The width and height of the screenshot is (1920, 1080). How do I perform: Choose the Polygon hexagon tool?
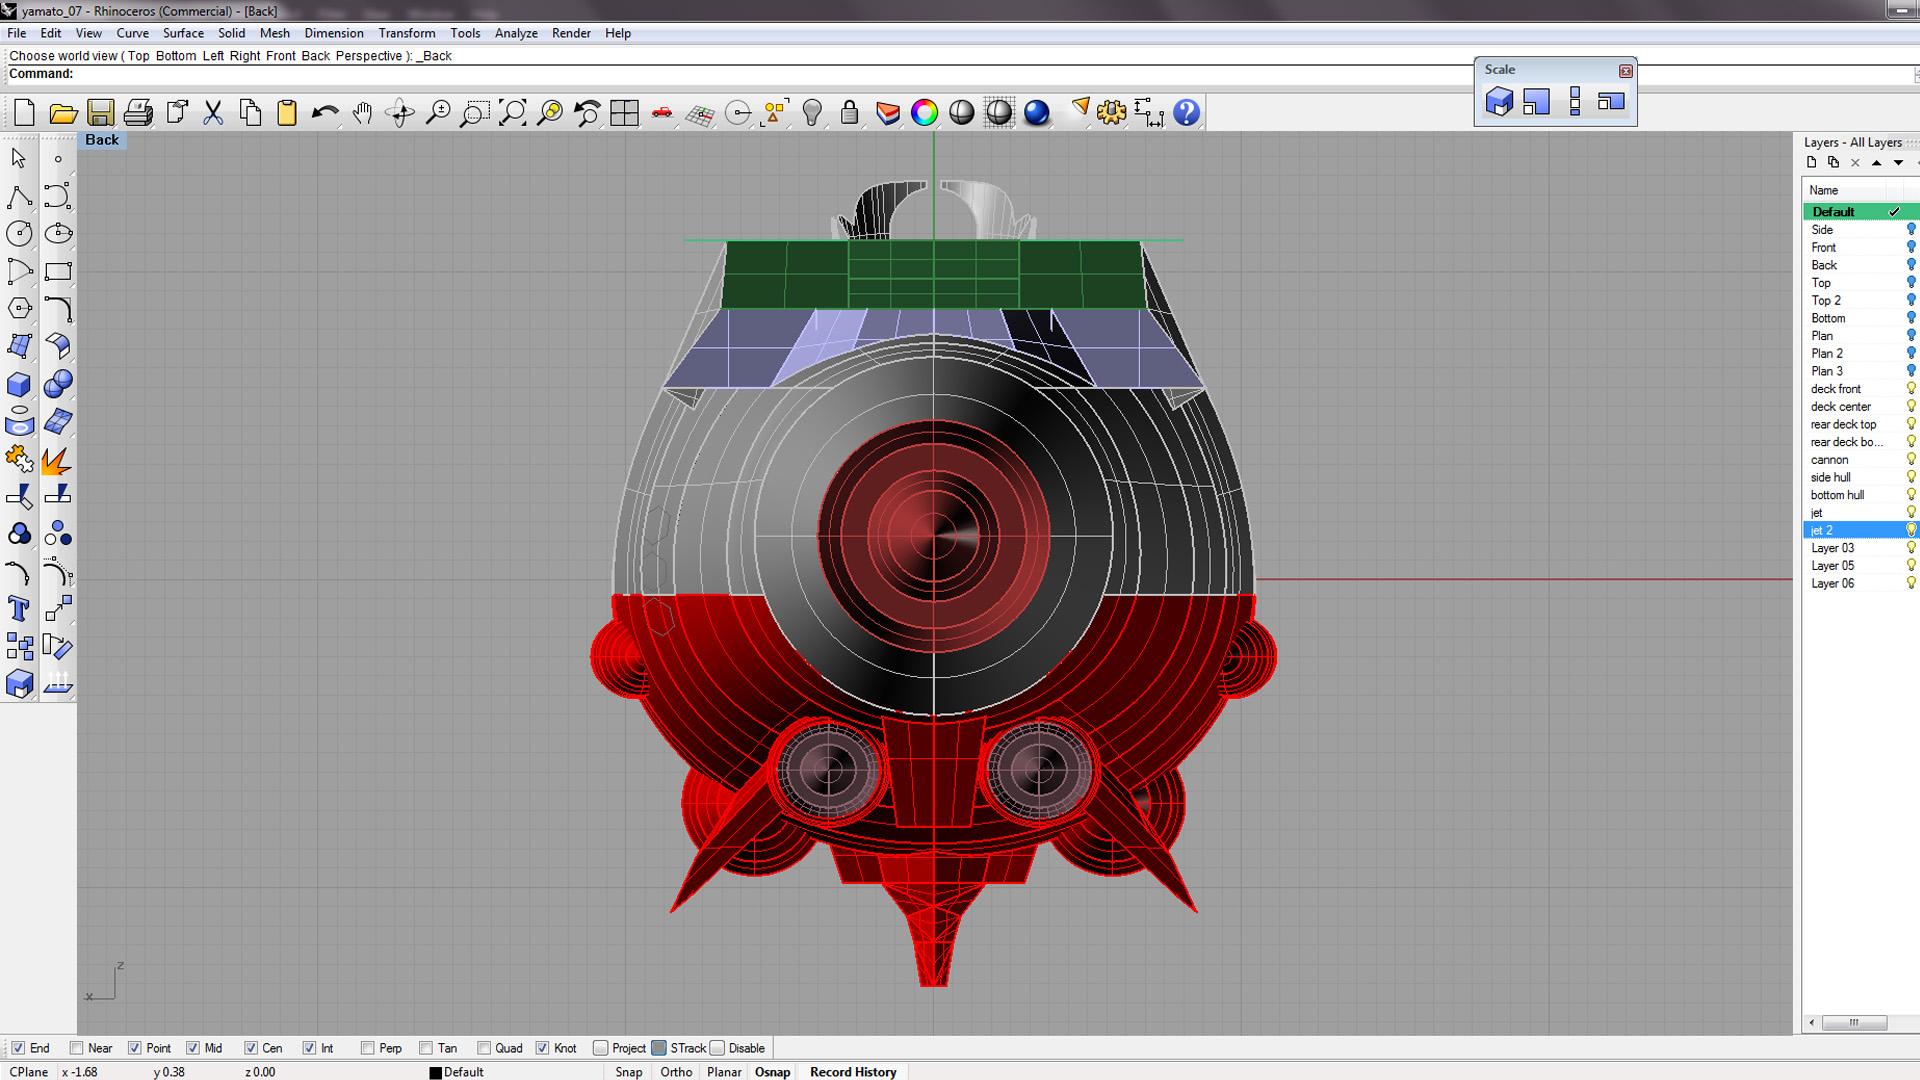pos(19,309)
